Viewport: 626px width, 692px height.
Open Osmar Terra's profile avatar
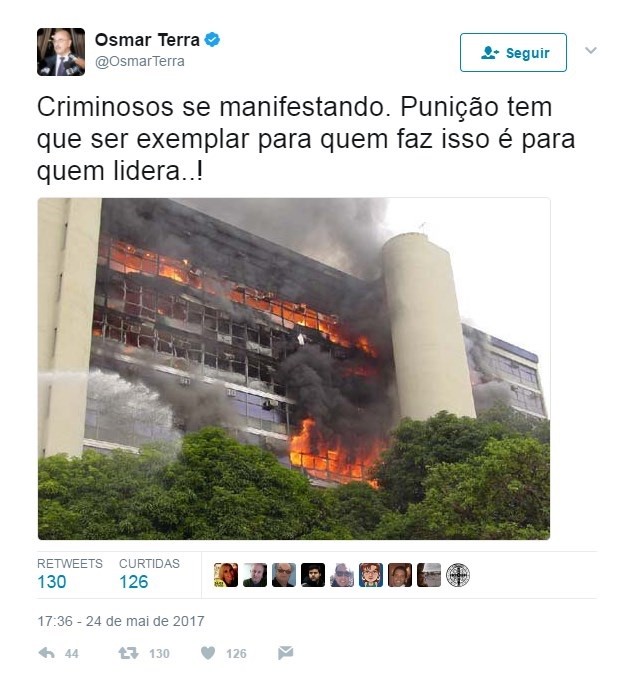click(61, 52)
